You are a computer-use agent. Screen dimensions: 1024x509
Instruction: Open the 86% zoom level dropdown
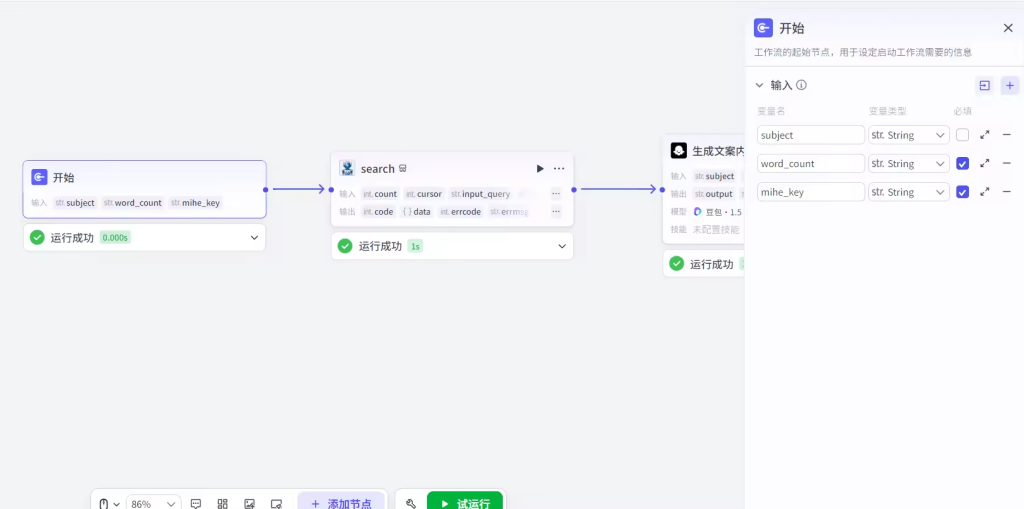(153, 504)
